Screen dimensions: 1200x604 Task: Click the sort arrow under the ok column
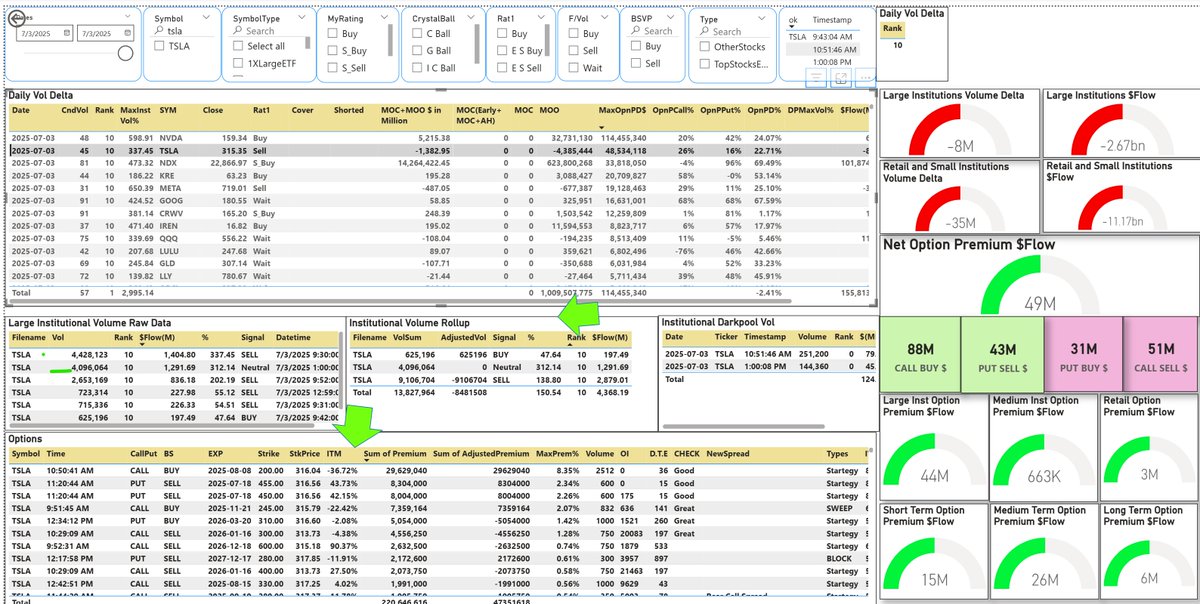pos(793,28)
